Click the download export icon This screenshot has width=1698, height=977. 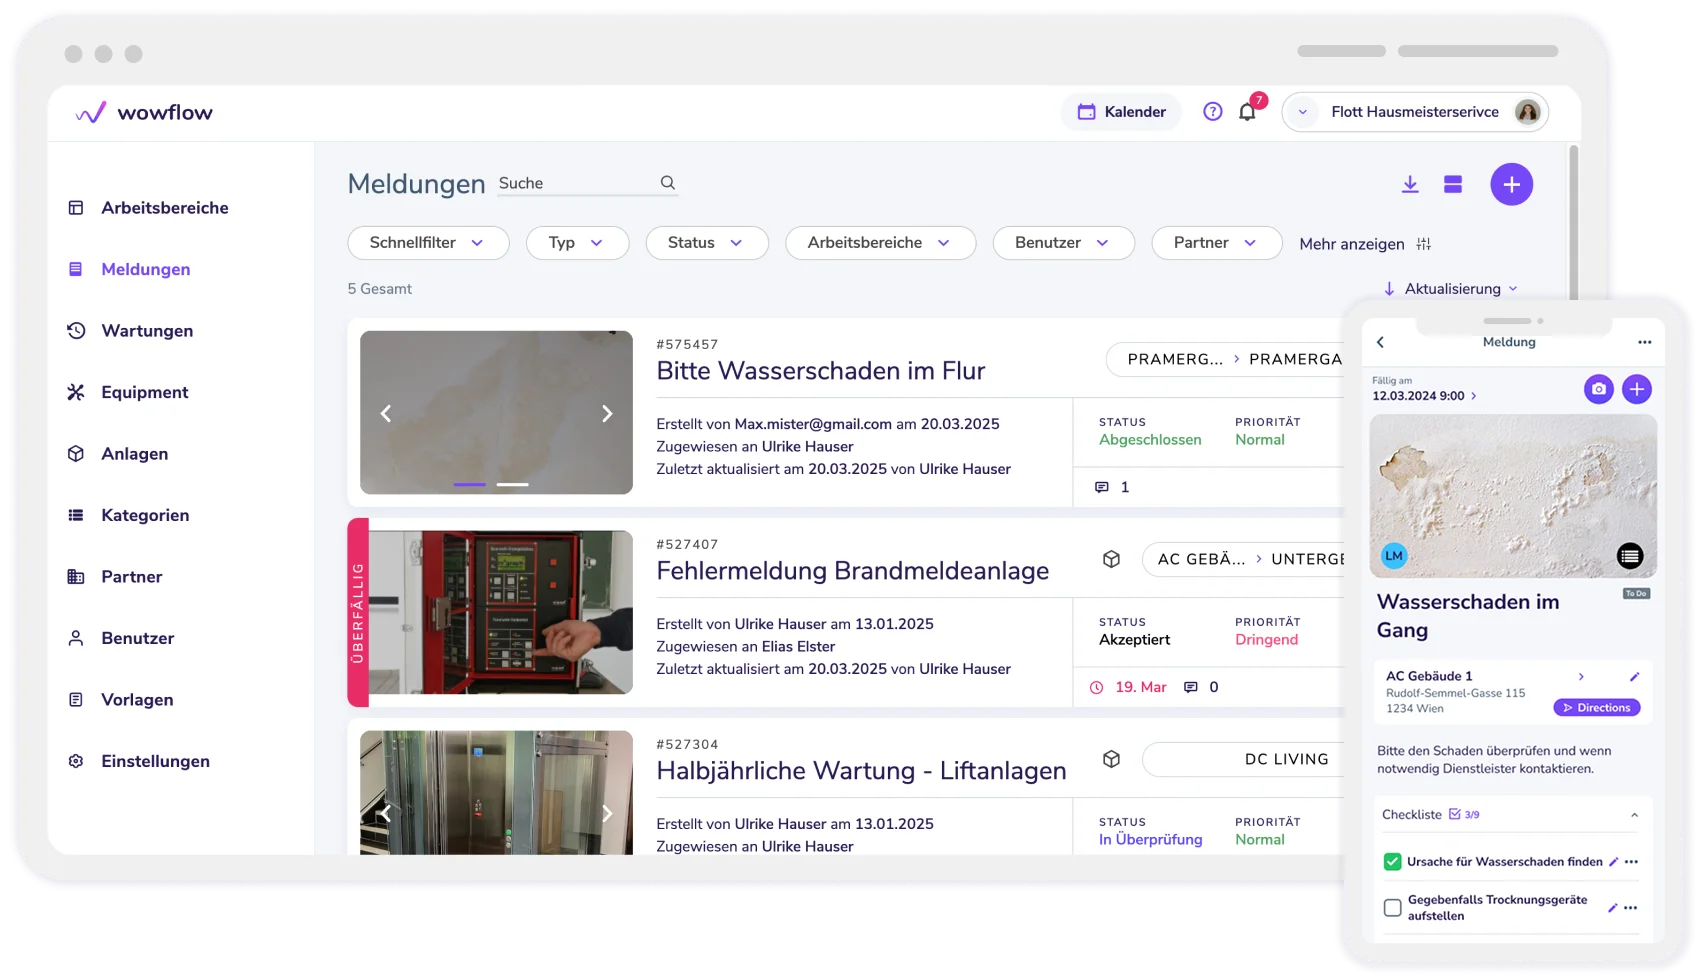click(x=1410, y=184)
